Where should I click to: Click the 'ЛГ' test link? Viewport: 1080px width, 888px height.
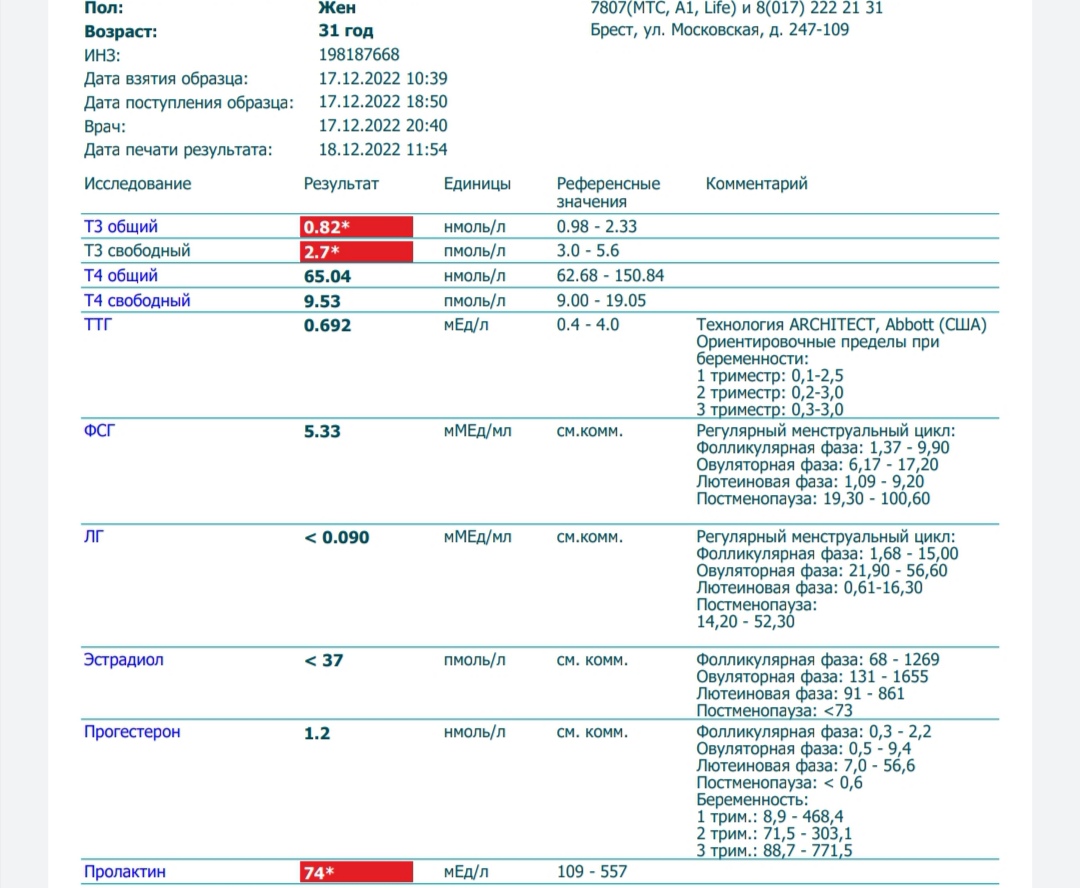pos(94,537)
